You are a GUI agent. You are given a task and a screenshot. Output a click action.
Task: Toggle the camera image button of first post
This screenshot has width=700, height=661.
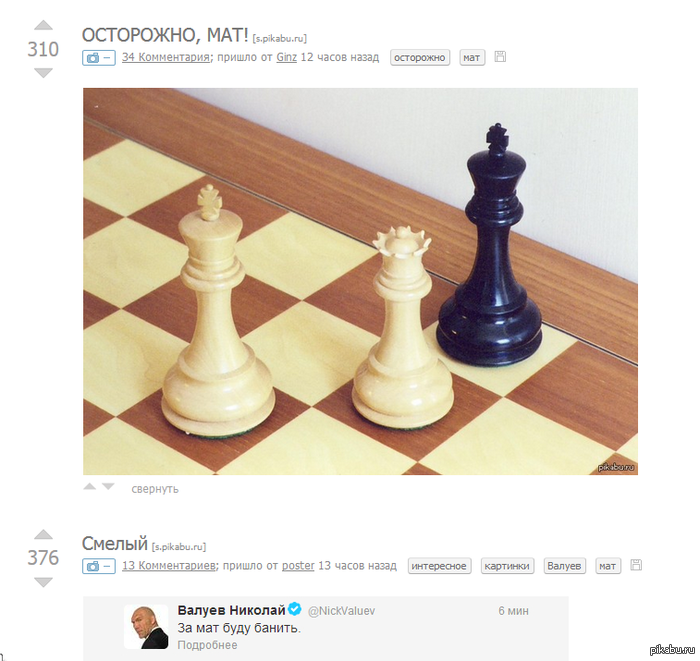pos(99,58)
